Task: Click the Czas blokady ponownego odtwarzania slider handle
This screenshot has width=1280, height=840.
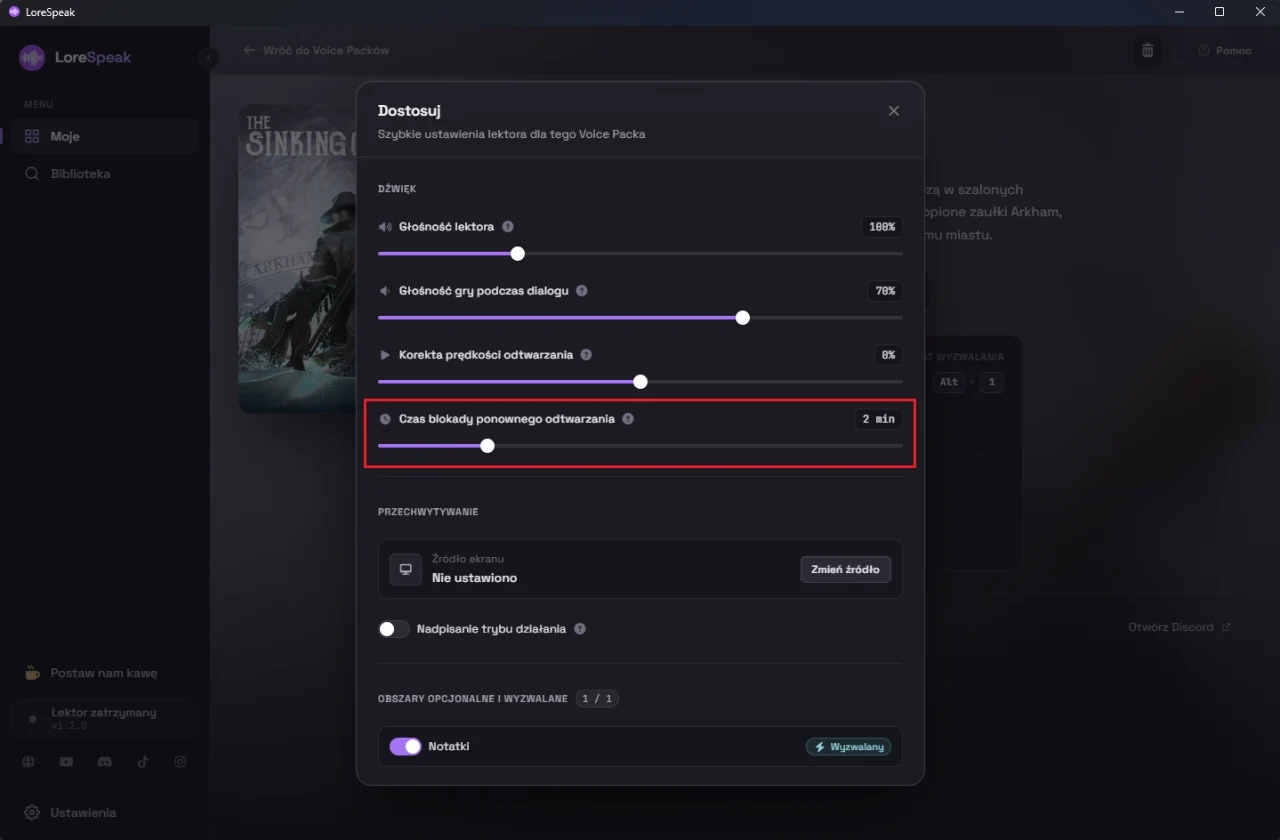Action: click(x=487, y=445)
